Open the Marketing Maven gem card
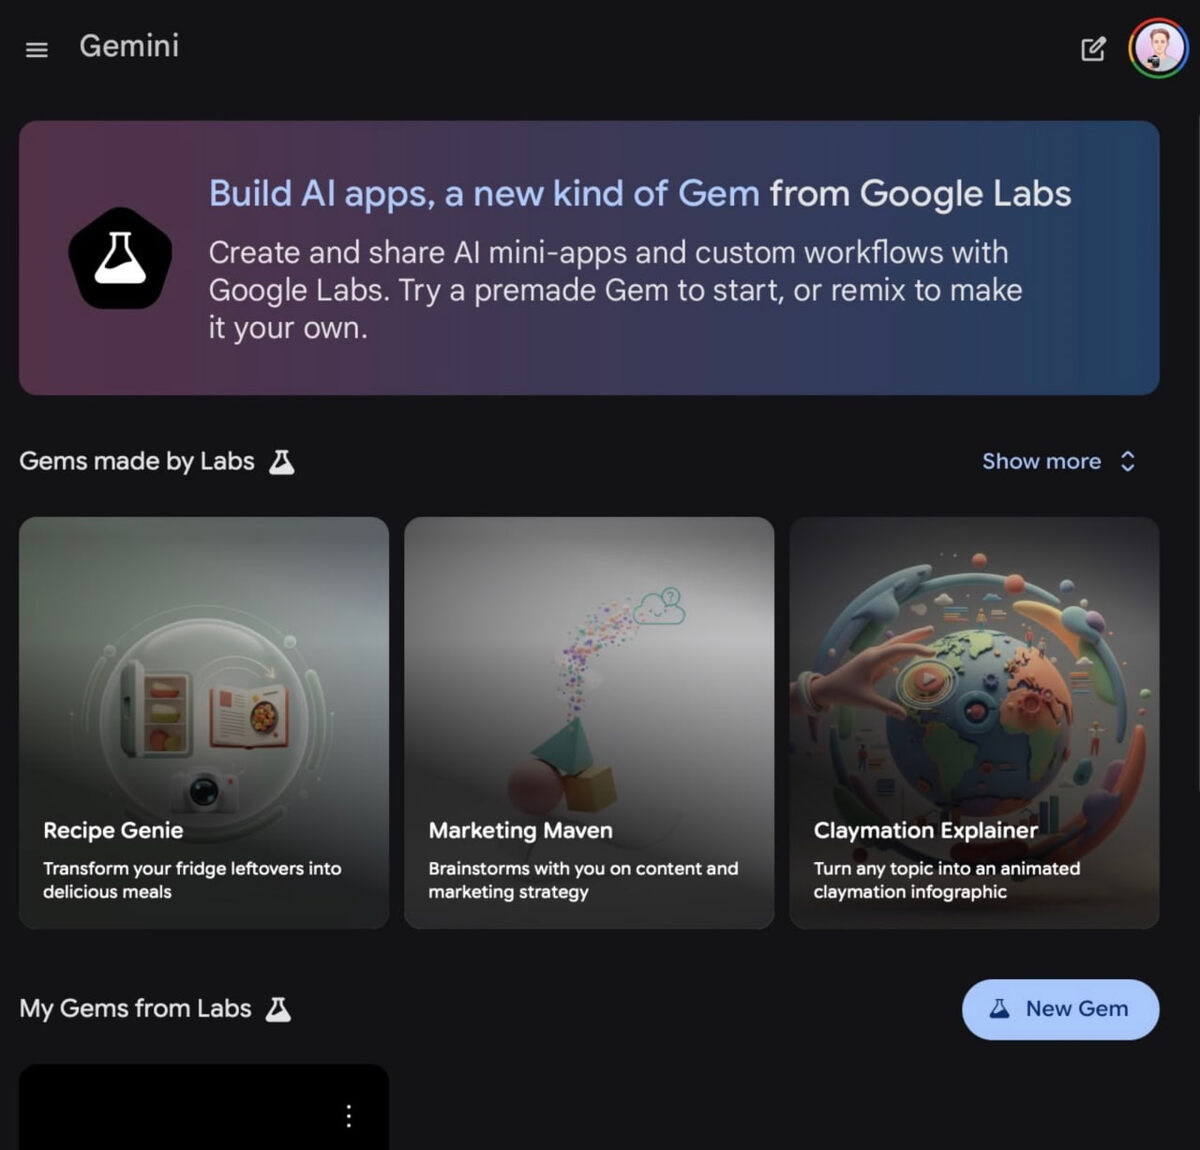 tap(589, 722)
